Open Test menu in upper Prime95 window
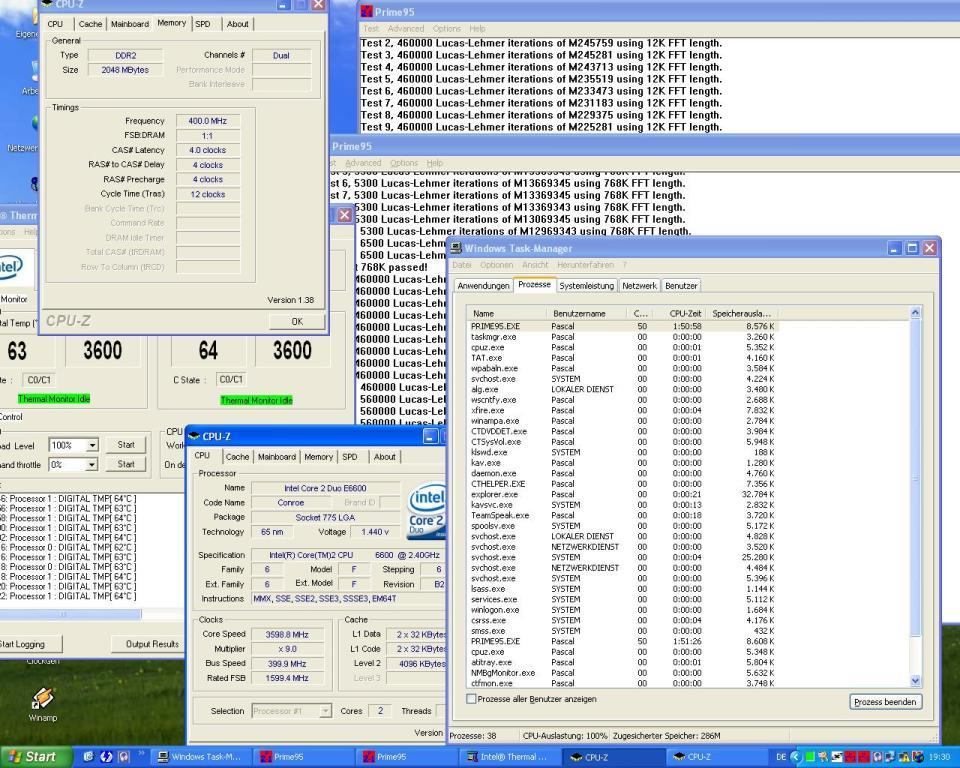The image size is (960, 768). pyautogui.click(x=370, y=29)
